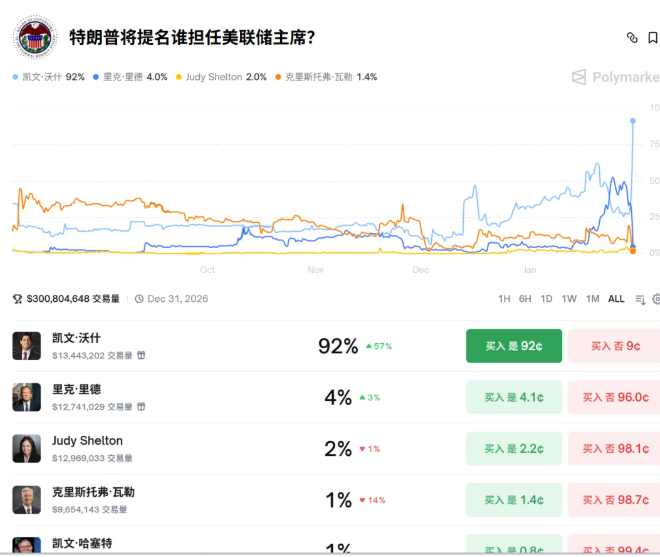The image size is (660, 557).
Task: Open chart settings gear icon
Action: pos(656,299)
